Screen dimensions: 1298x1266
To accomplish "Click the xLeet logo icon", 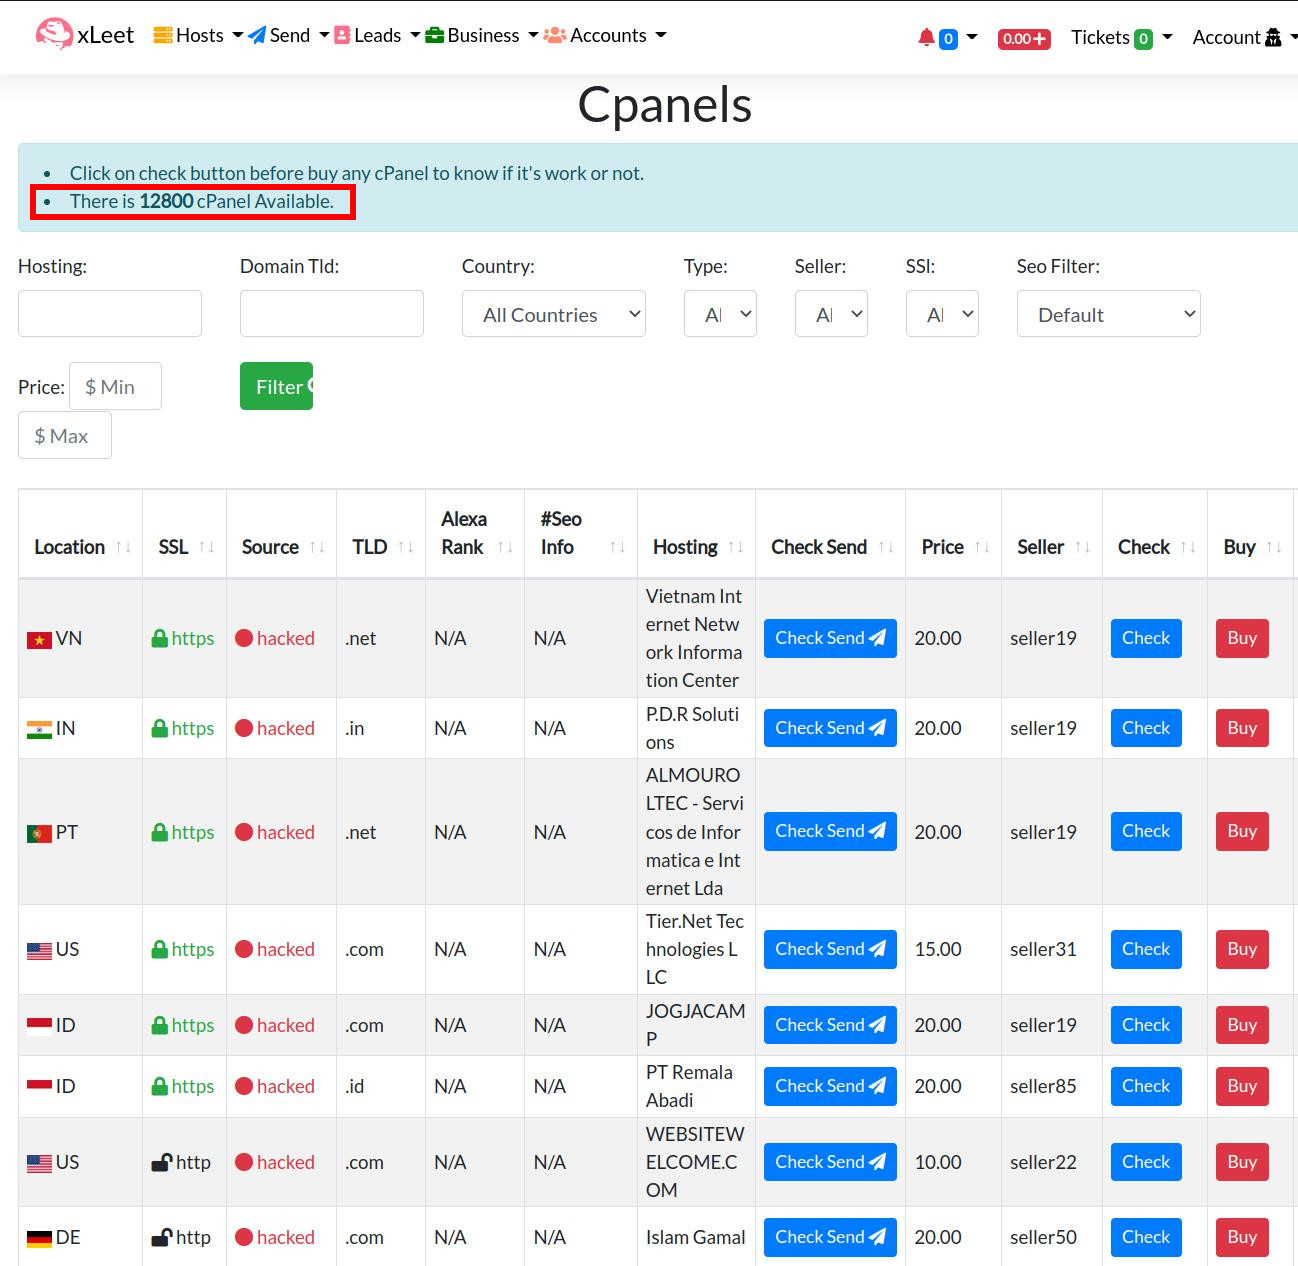I will [x=54, y=35].
